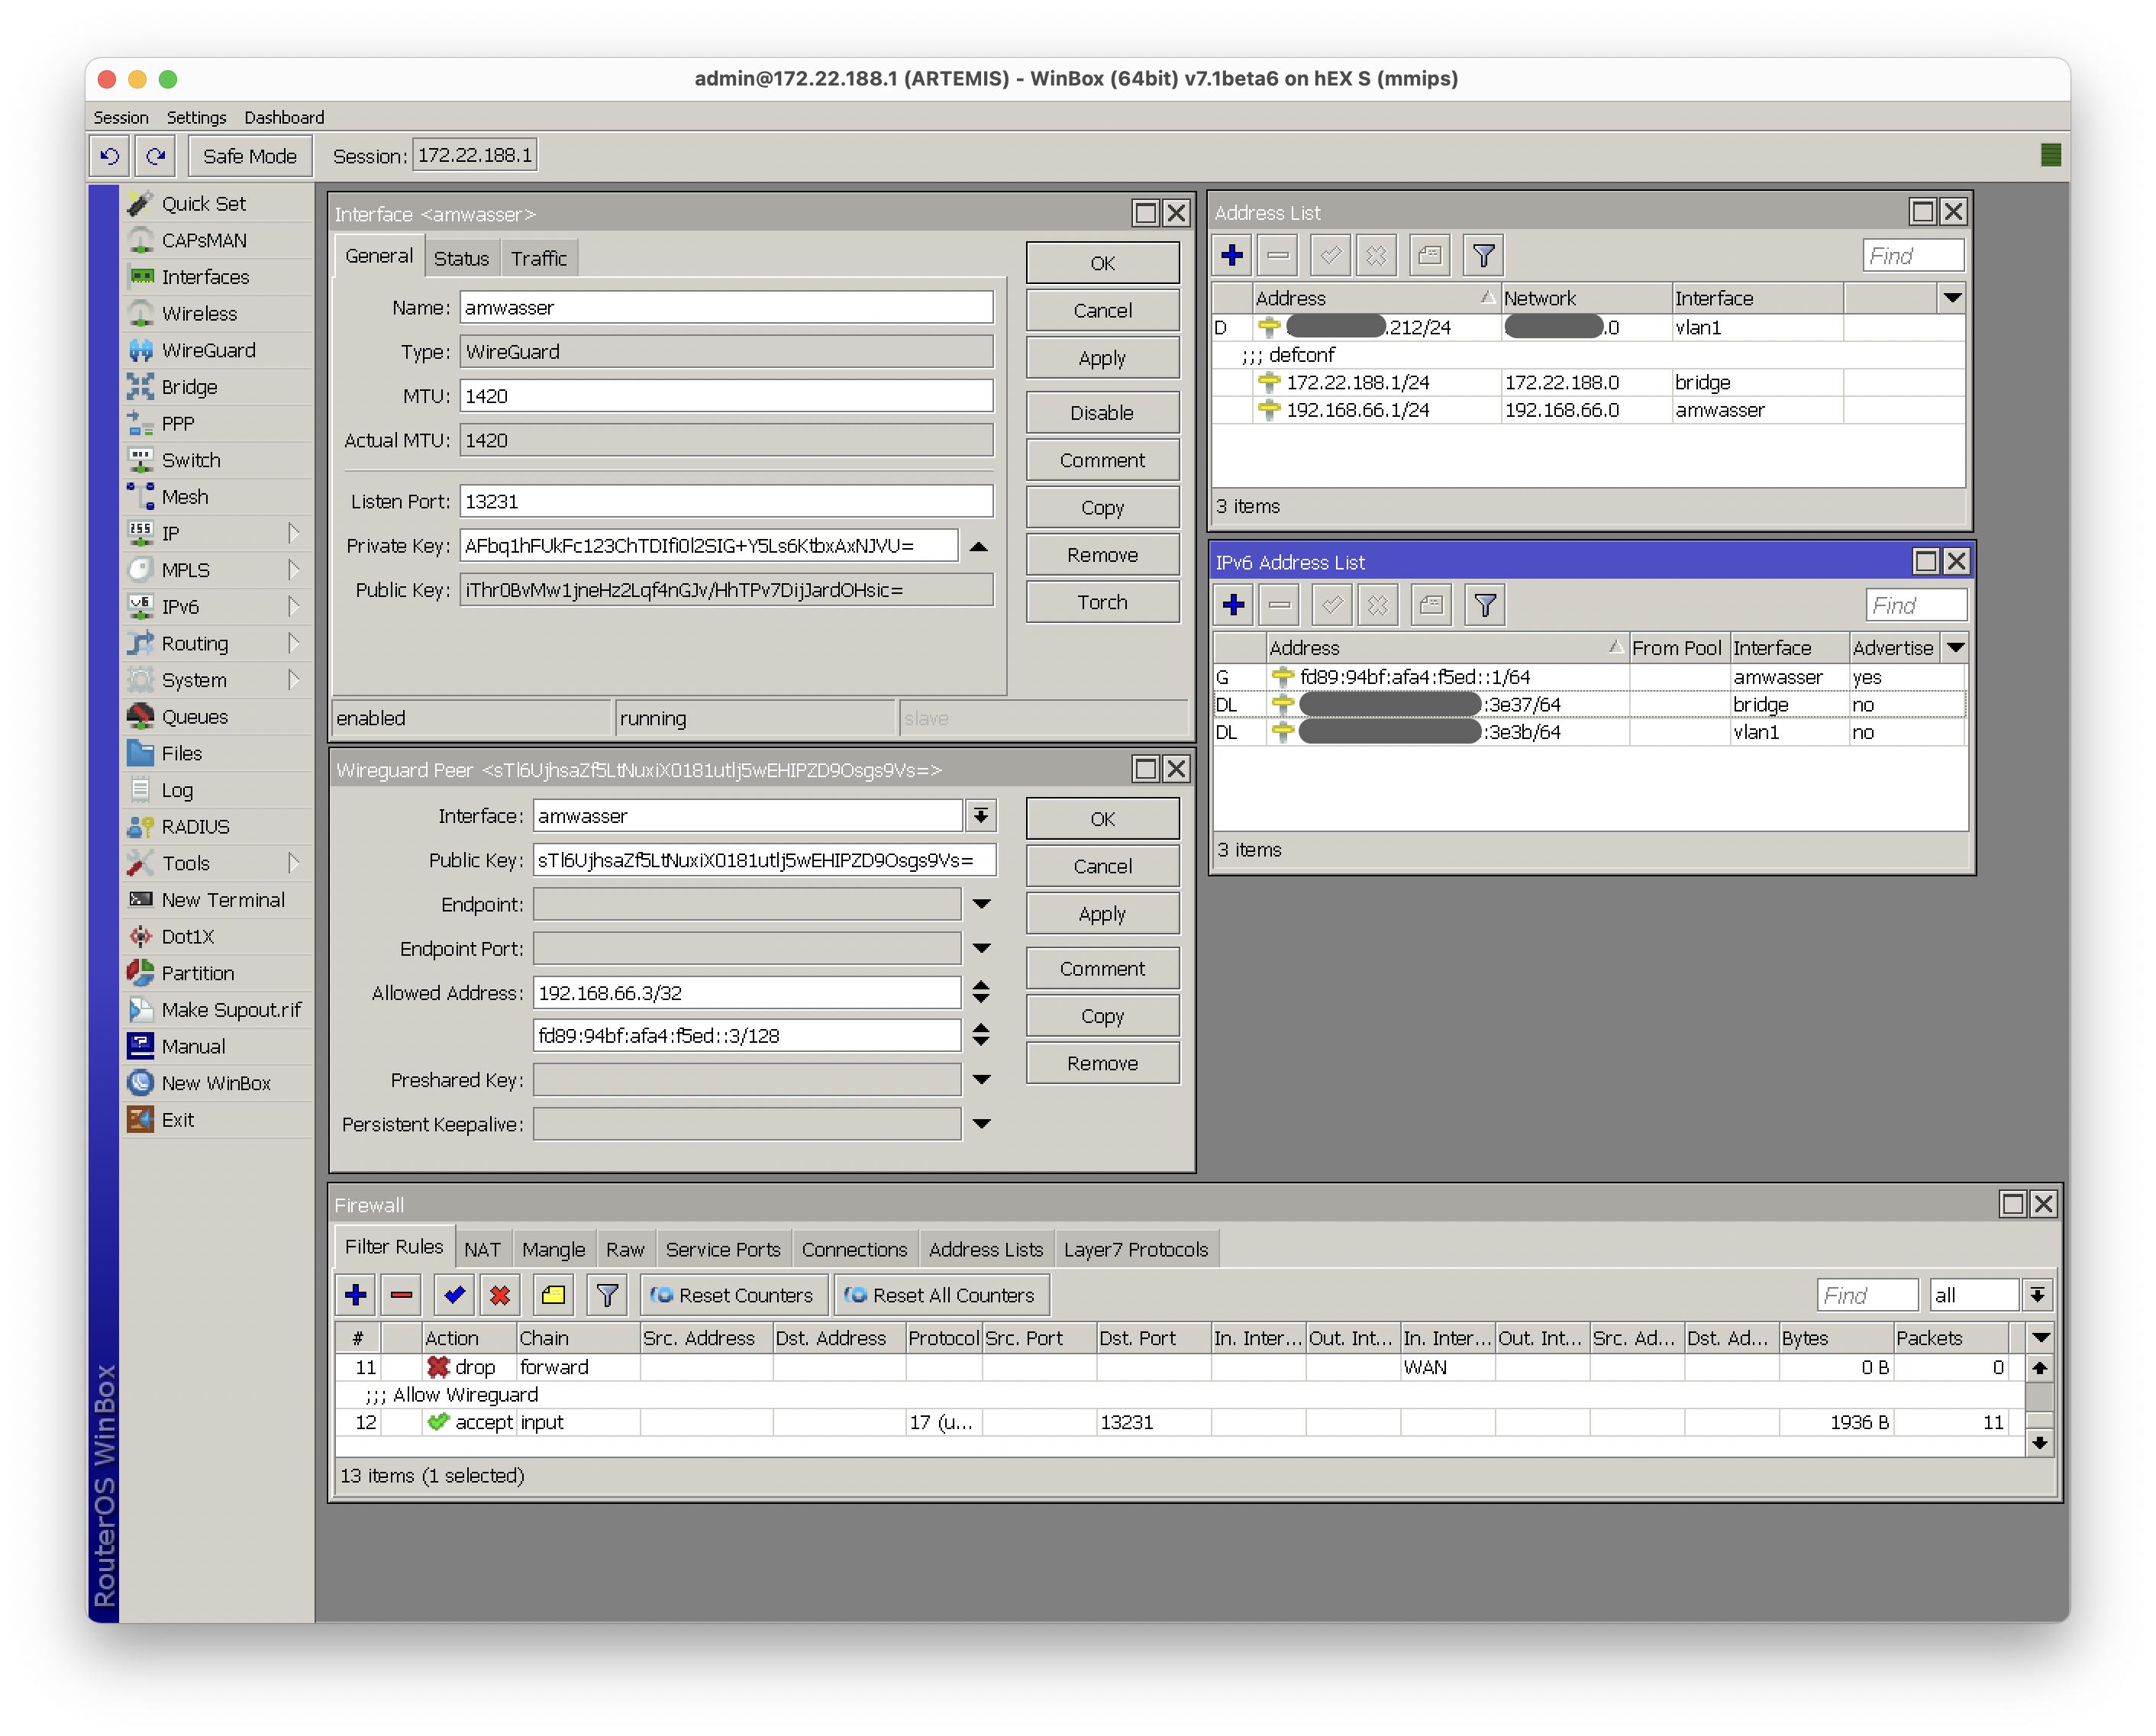Switch to the NAT tab in Firewall

482,1249
